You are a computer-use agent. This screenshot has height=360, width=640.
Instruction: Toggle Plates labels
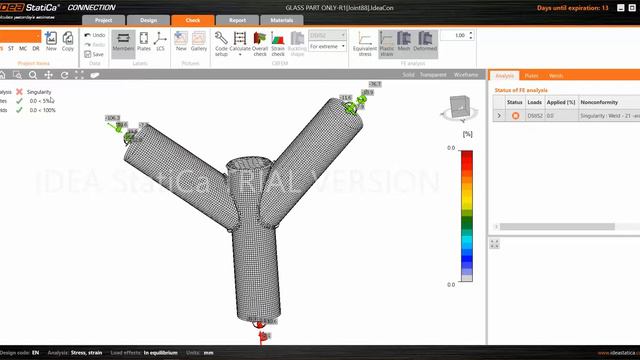pos(144,42)
